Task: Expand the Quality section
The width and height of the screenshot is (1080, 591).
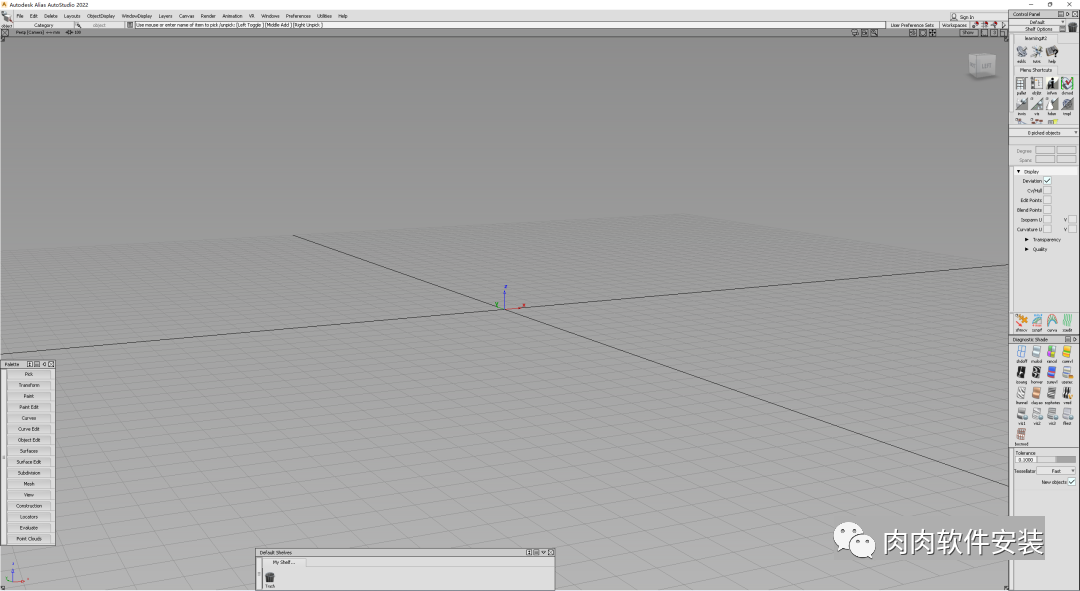Action: pyautogui.click(x=1027, y=249)
